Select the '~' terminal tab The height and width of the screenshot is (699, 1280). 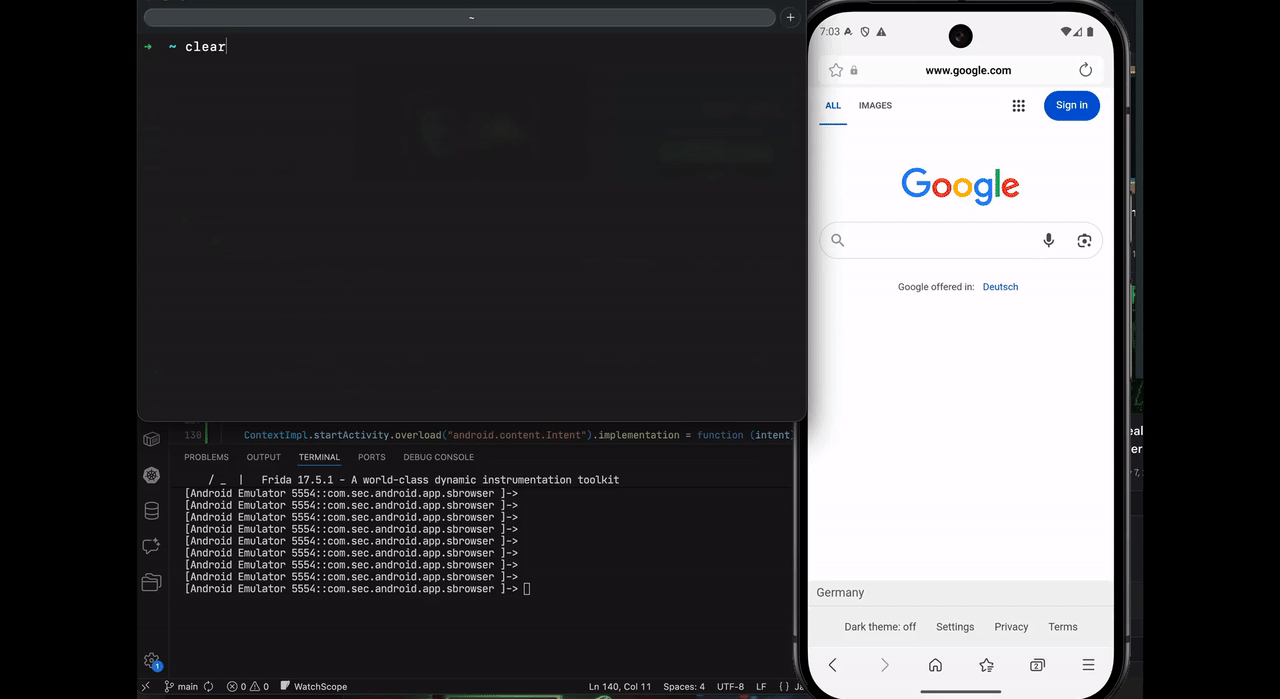click(460, 17)
